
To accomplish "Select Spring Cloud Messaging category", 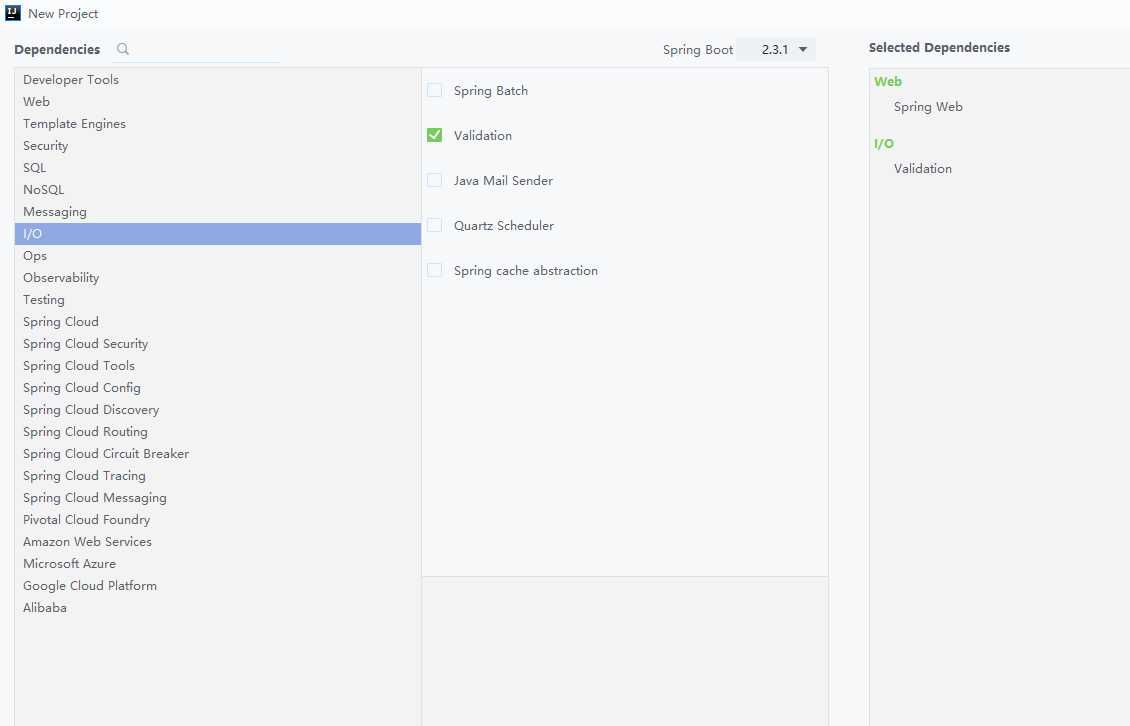I will tap(218, 497).
